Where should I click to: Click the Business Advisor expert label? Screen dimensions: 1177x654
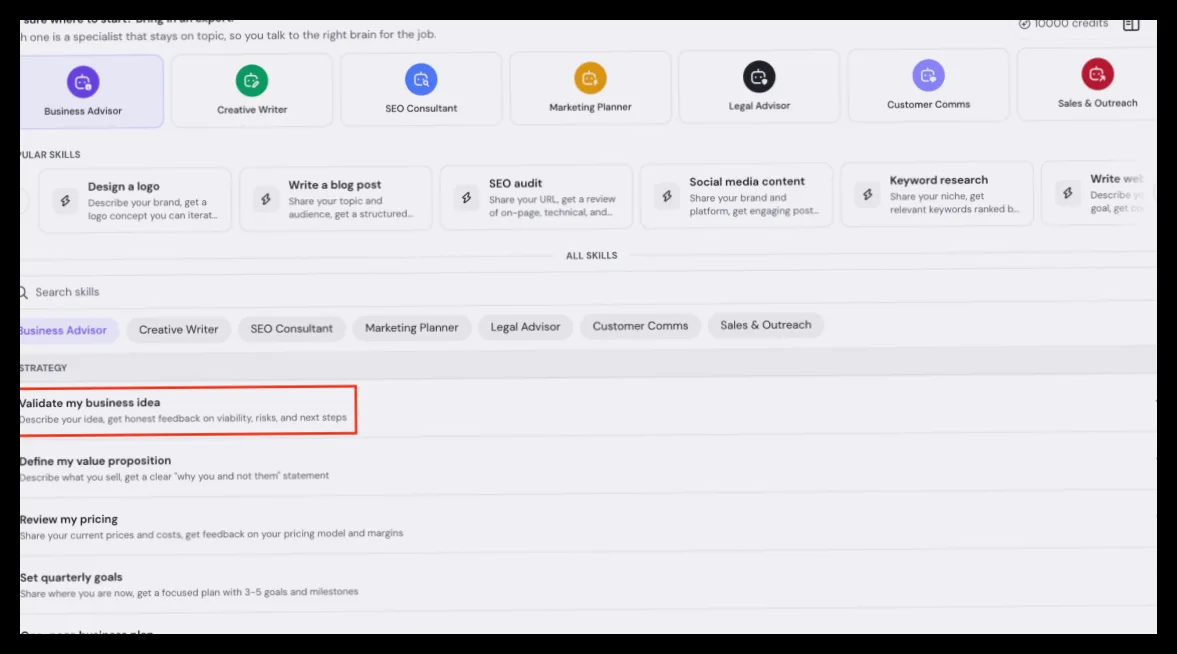point(83,111)
